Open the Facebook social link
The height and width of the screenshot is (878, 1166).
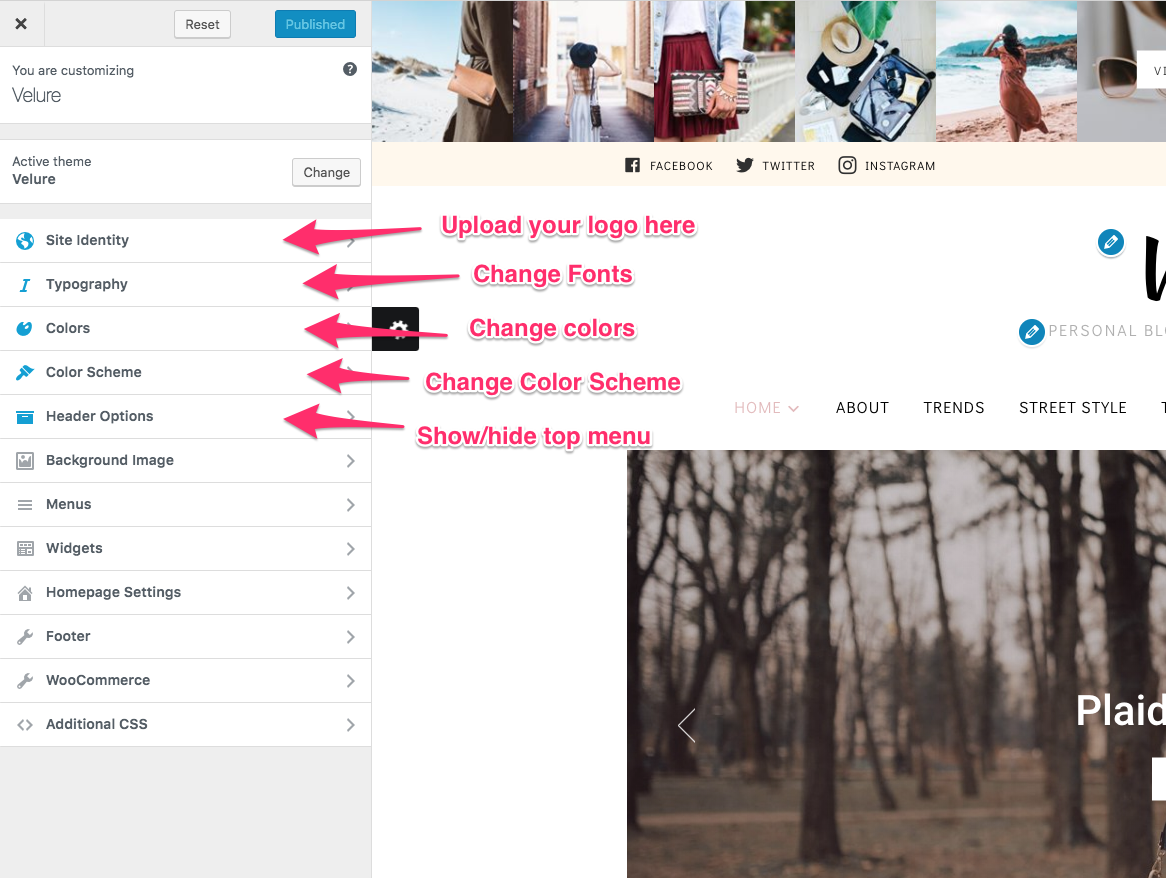[669, 165]
